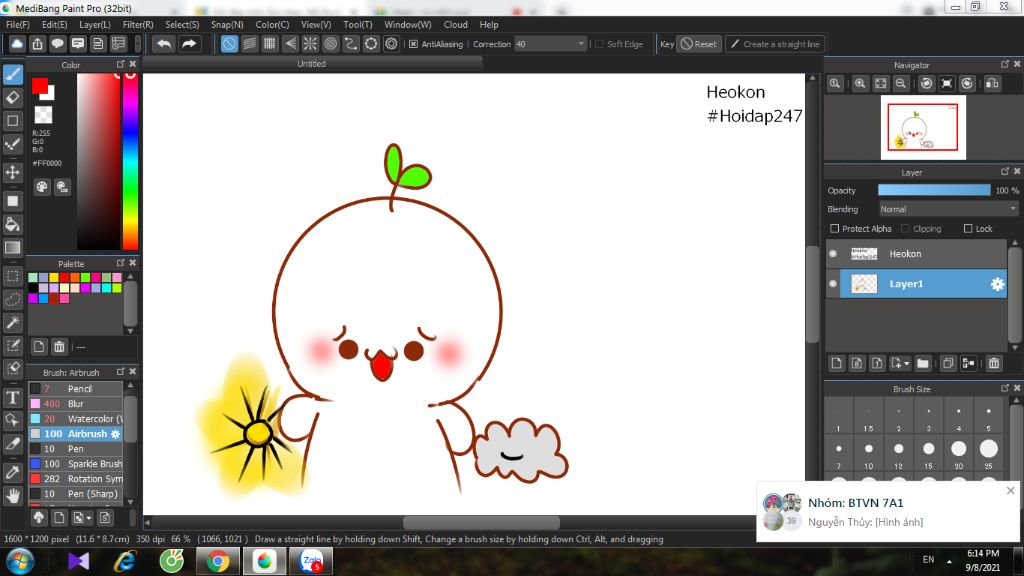Screen dimensions: 1024x576
Task: Select the Lasso selection tool
Action: (13, 299)
